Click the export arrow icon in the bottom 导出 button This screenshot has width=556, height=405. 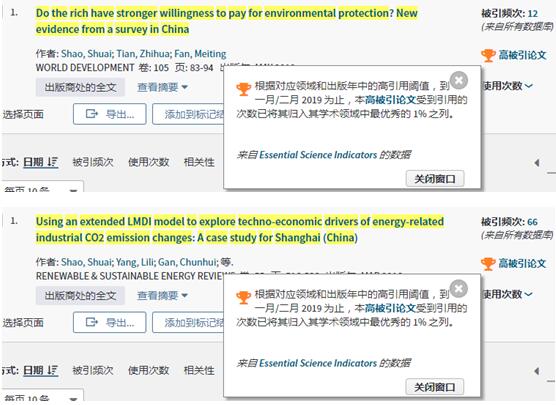coord(92,322)
